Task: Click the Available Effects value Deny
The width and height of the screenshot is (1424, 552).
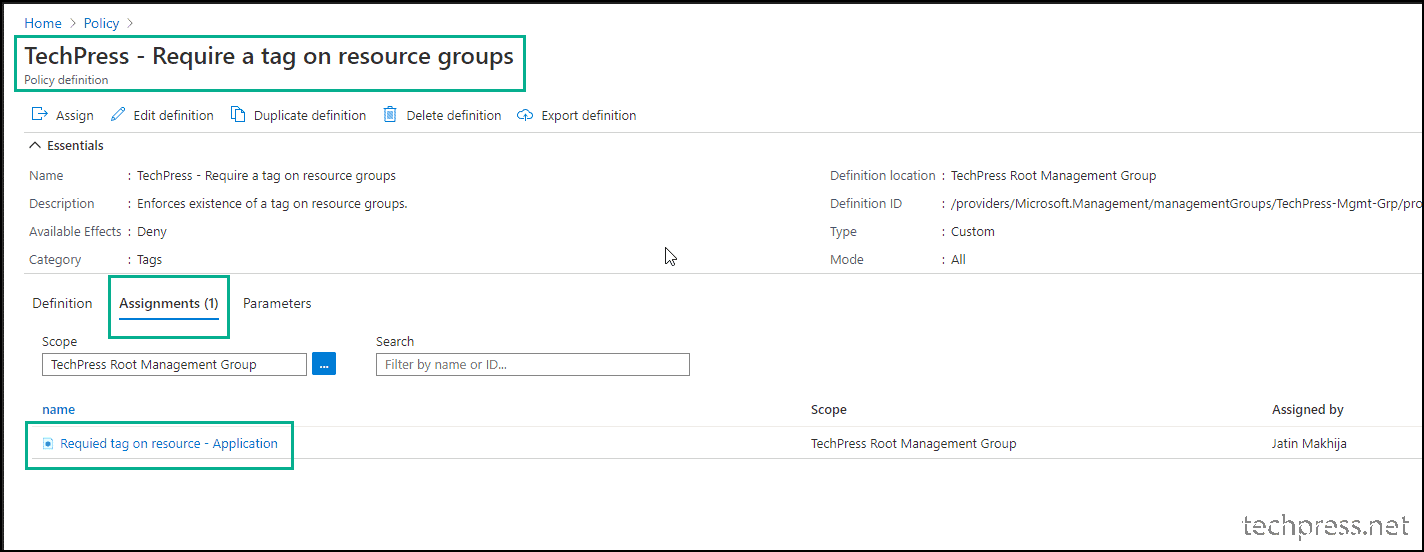Action: (152, 232)
